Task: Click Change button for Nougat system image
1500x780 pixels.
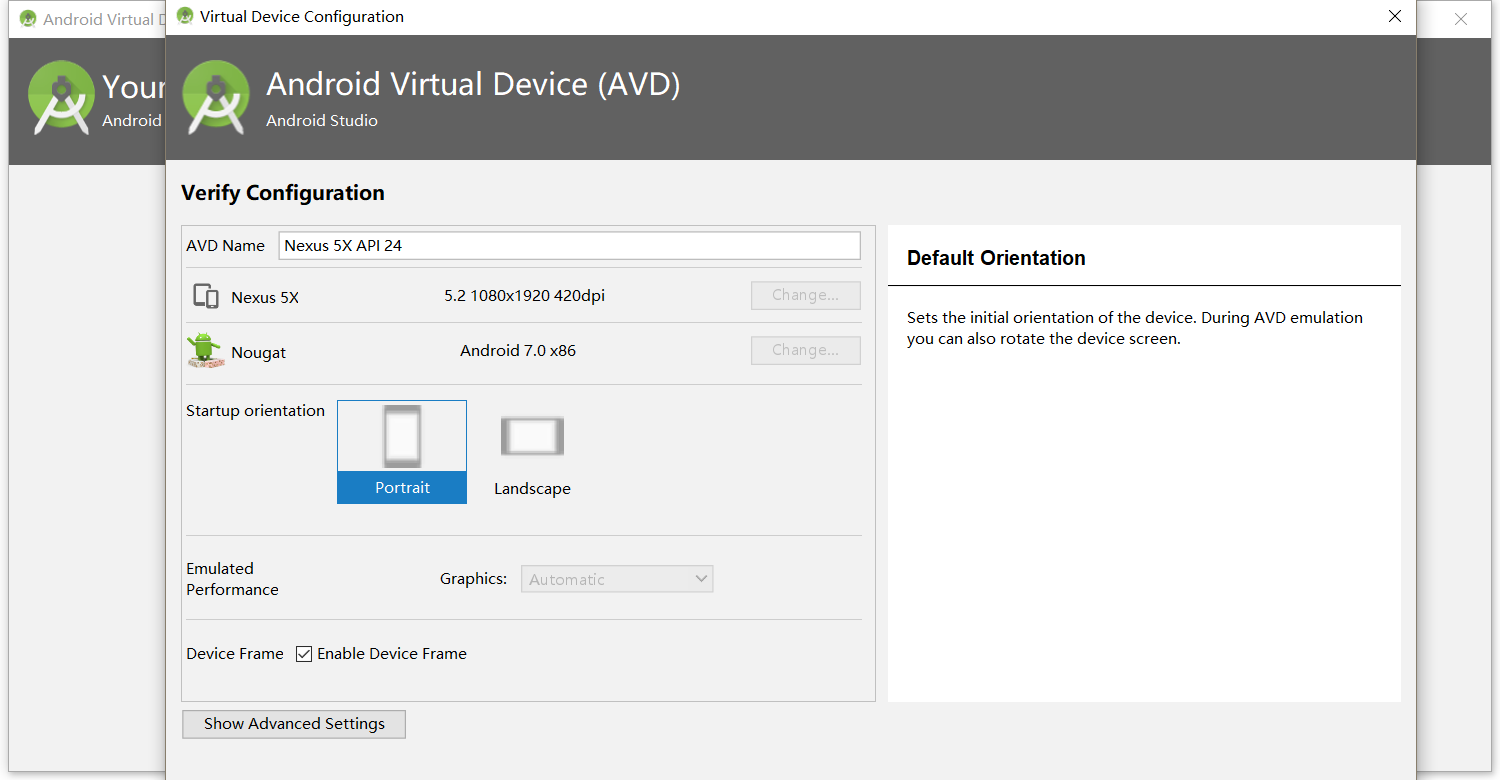Action: click(806, 351)
